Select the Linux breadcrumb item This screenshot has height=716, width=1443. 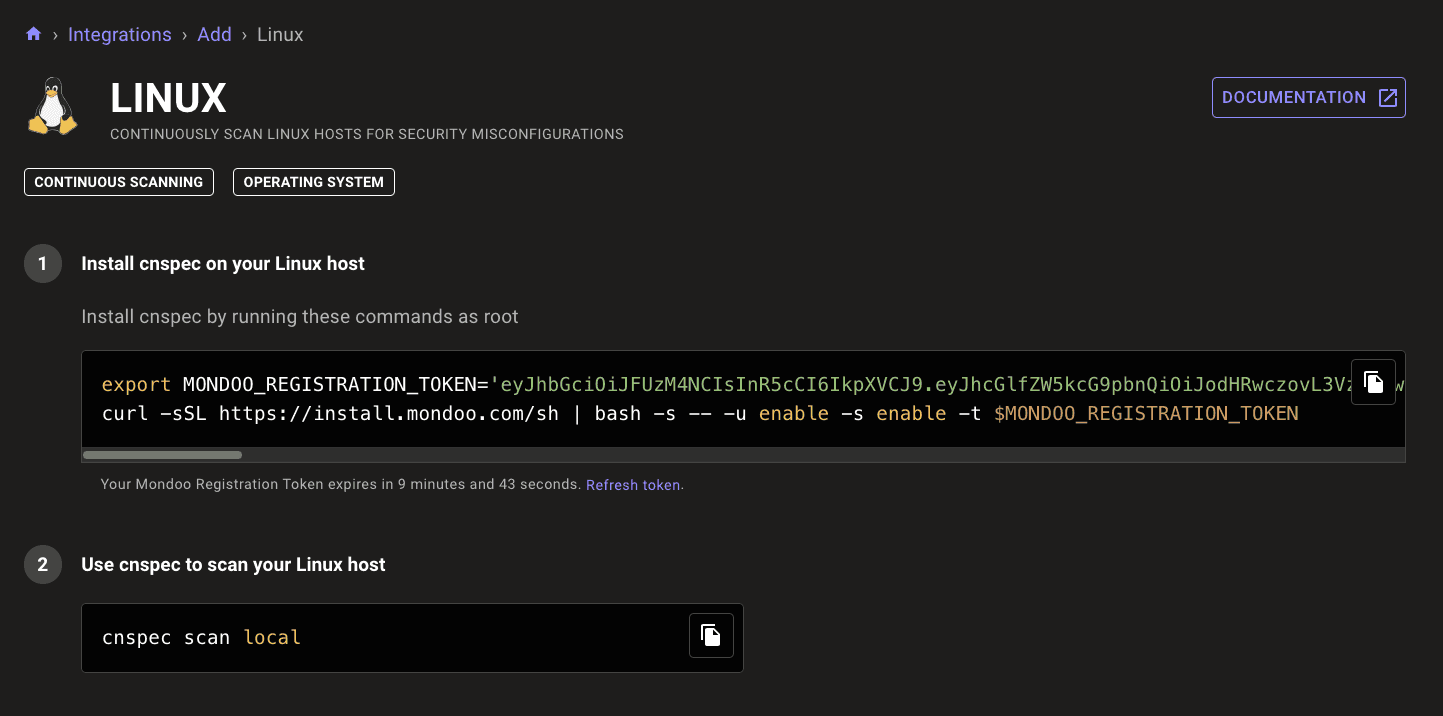(279, 33)
